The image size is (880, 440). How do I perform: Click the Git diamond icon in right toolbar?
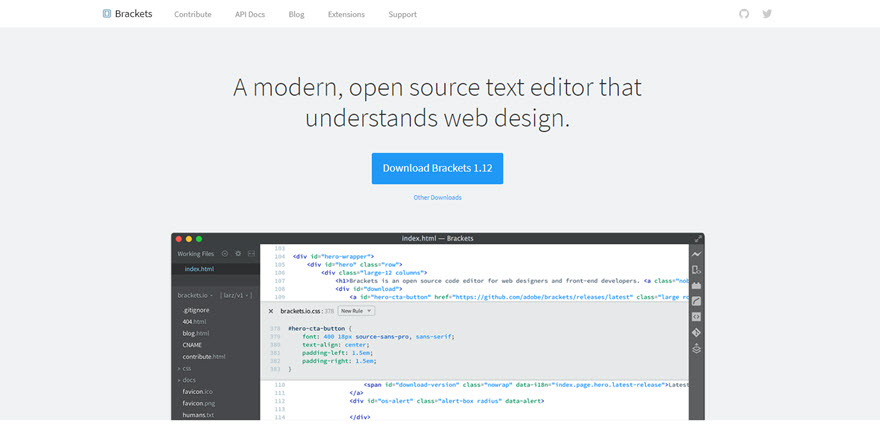click(x=696, y=332)
